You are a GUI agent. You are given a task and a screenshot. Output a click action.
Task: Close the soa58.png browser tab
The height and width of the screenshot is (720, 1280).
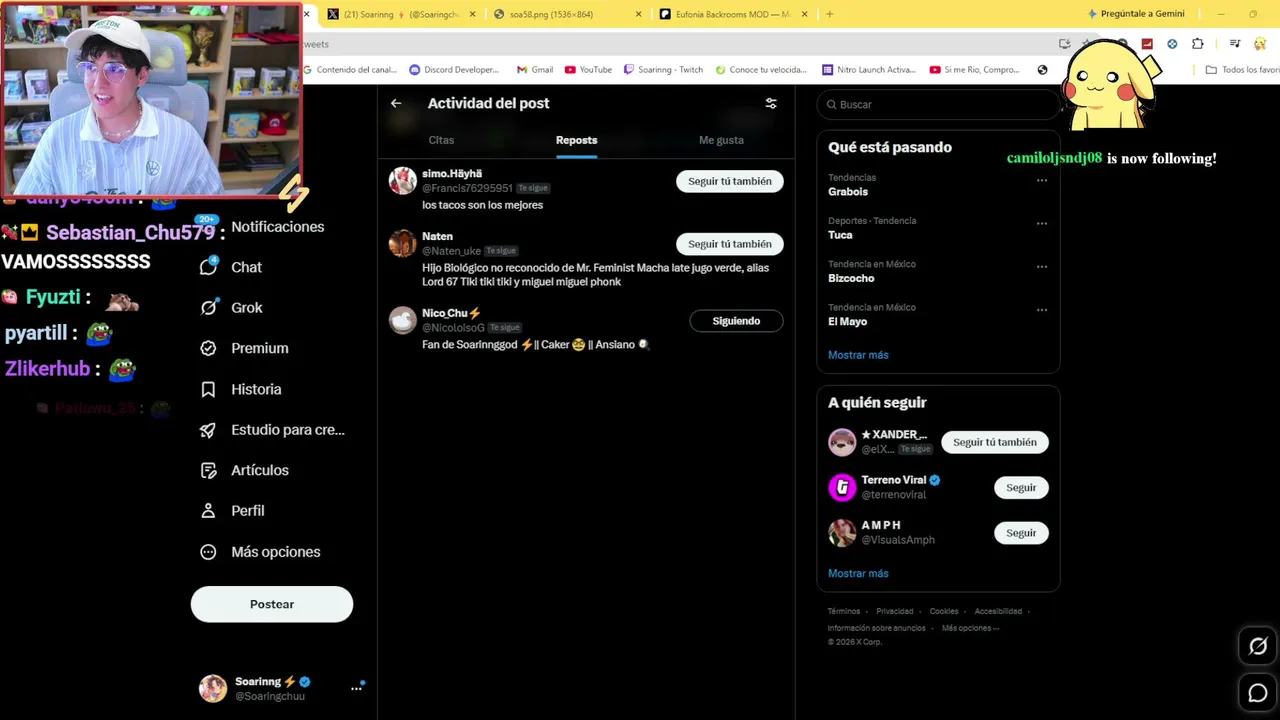639,14
